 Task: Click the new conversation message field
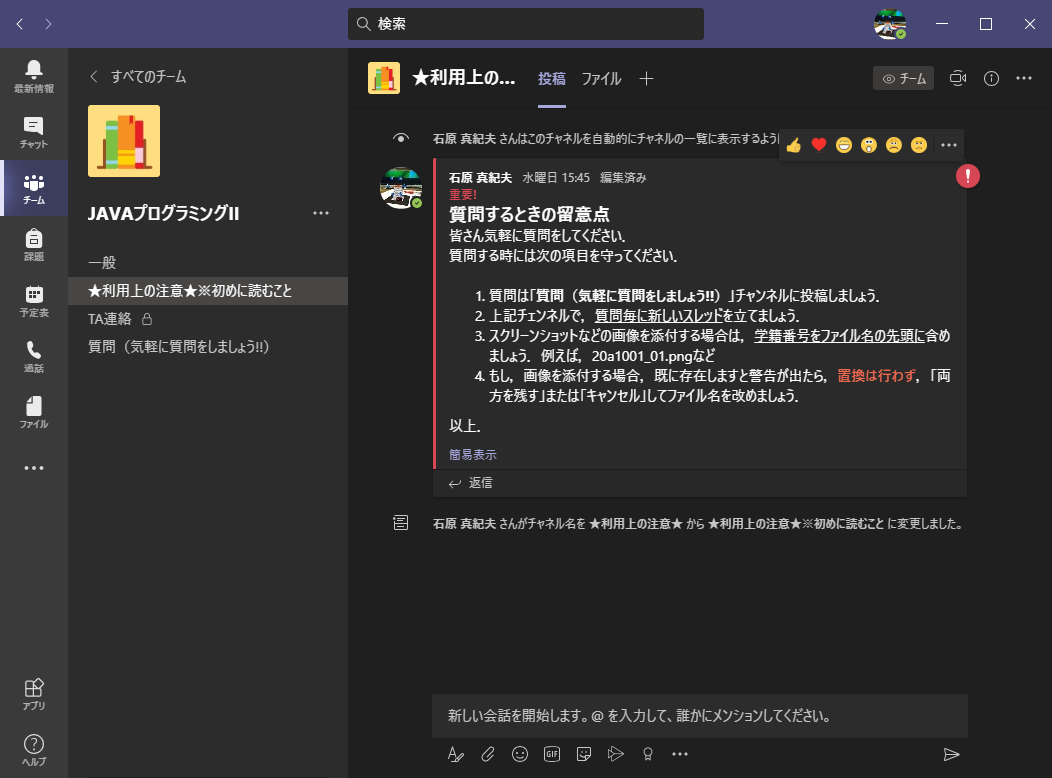click(x=699, y=716)
